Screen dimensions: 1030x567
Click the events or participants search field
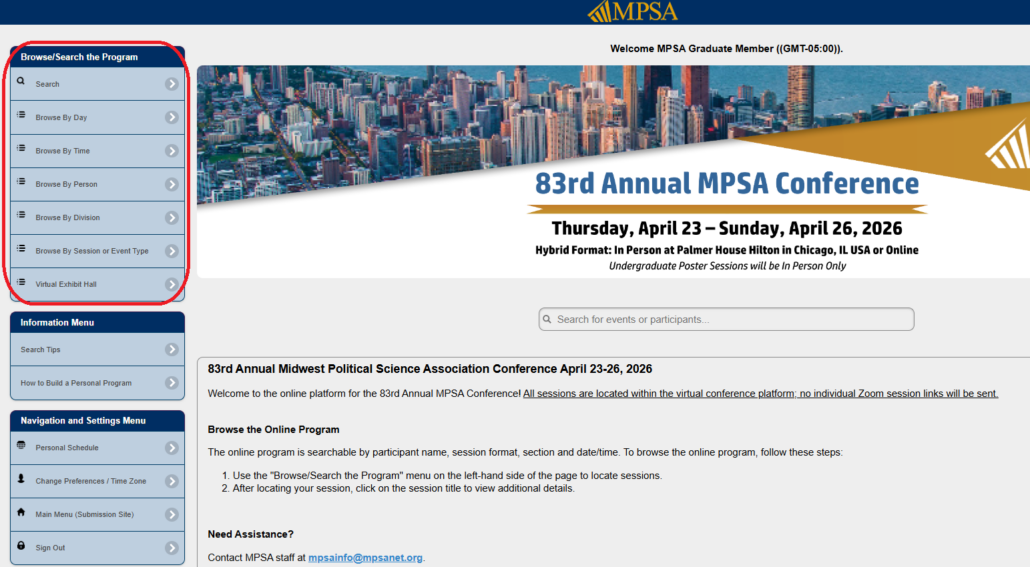727,319
